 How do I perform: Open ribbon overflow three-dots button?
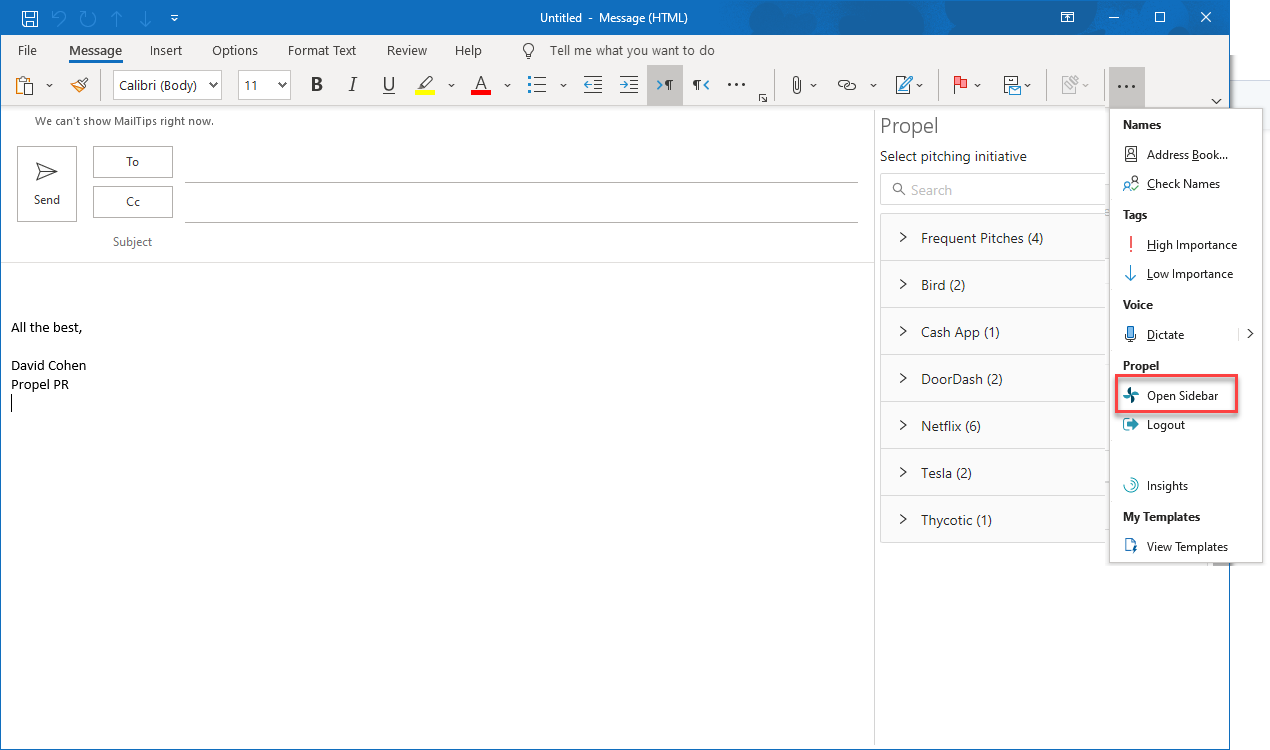pos(1127,86)
